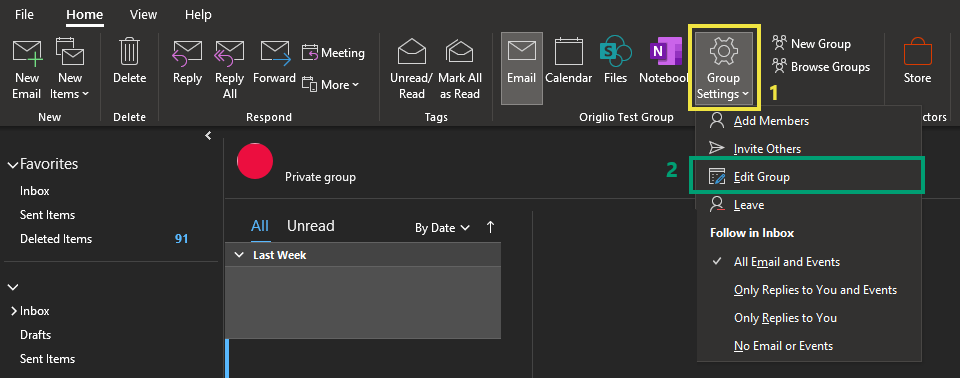Select the group Email view button
This screenshot has height=378, width=960.
[x=522, y=68]
